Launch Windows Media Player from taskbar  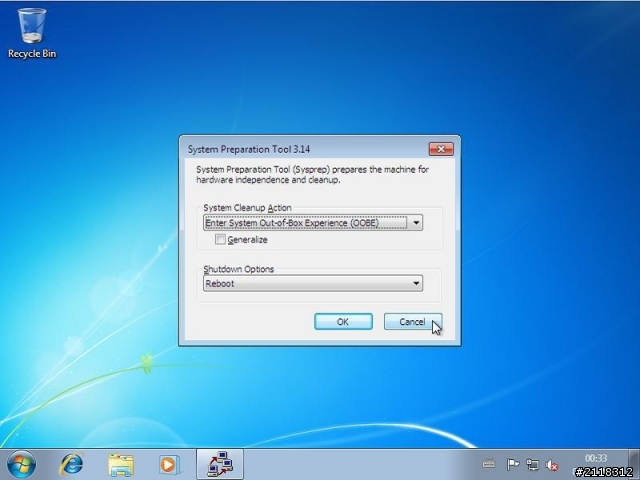tap(169, 464)
